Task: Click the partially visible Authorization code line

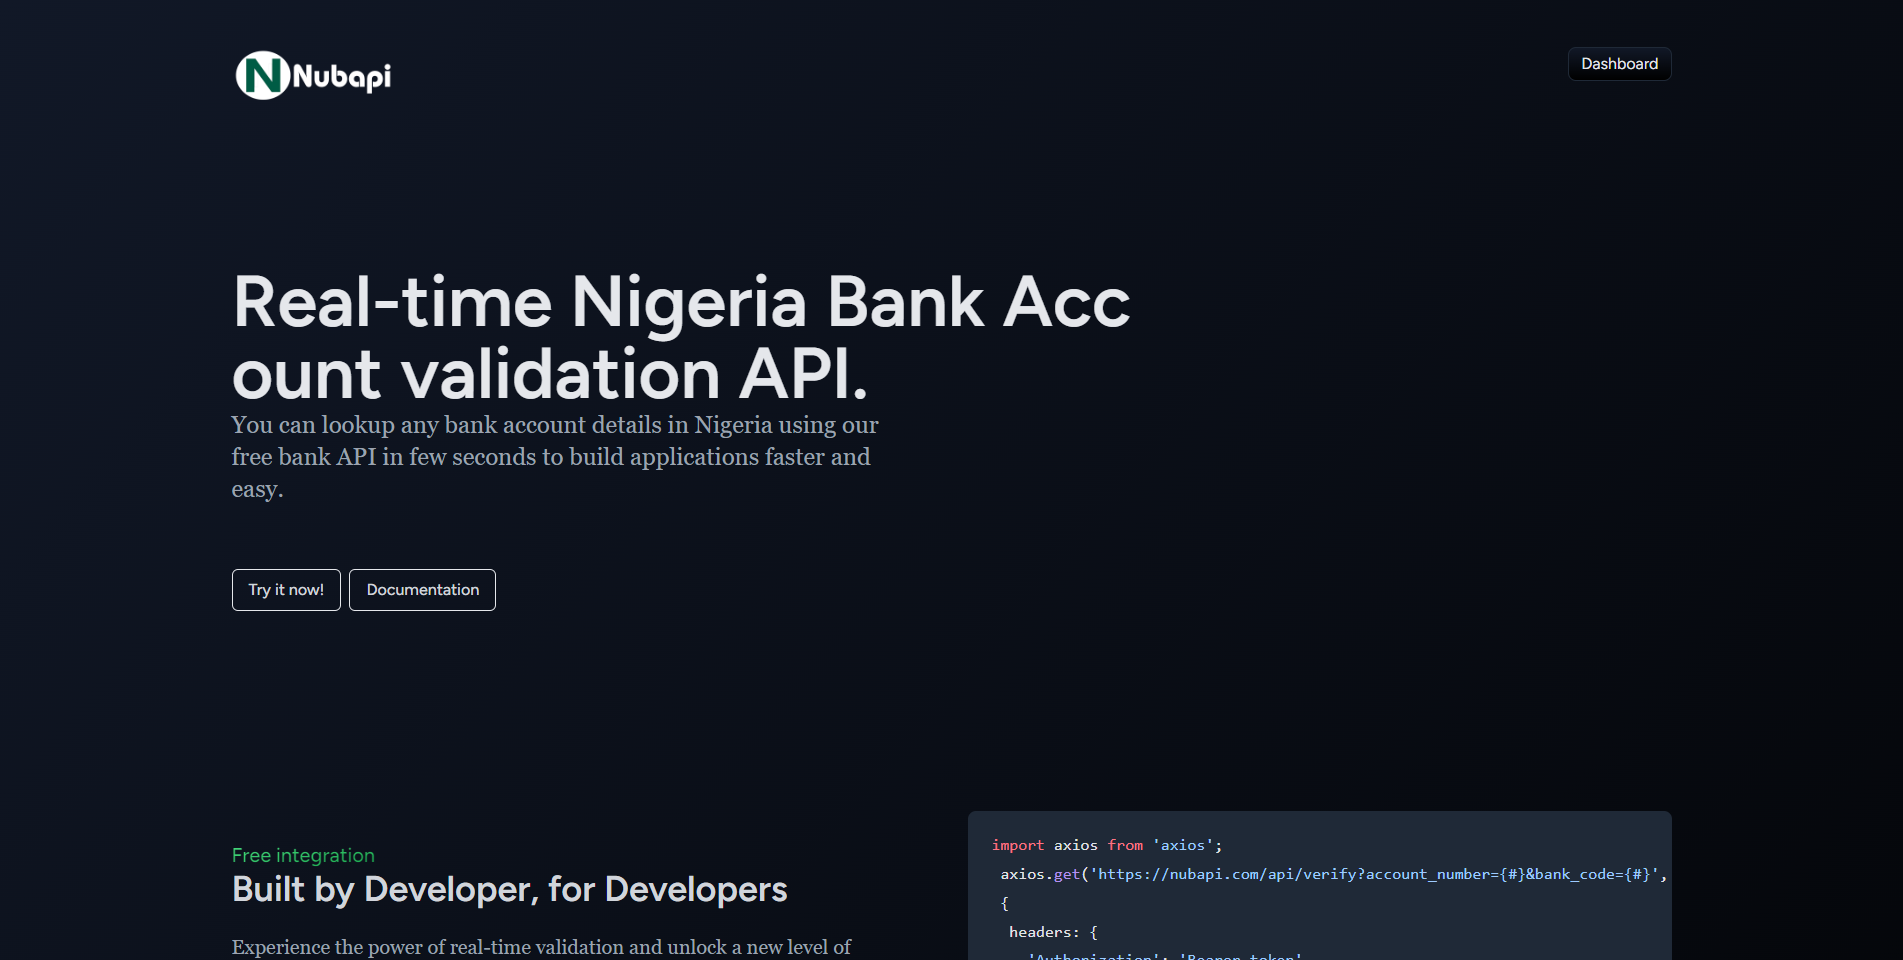Action: point(1165,956)
